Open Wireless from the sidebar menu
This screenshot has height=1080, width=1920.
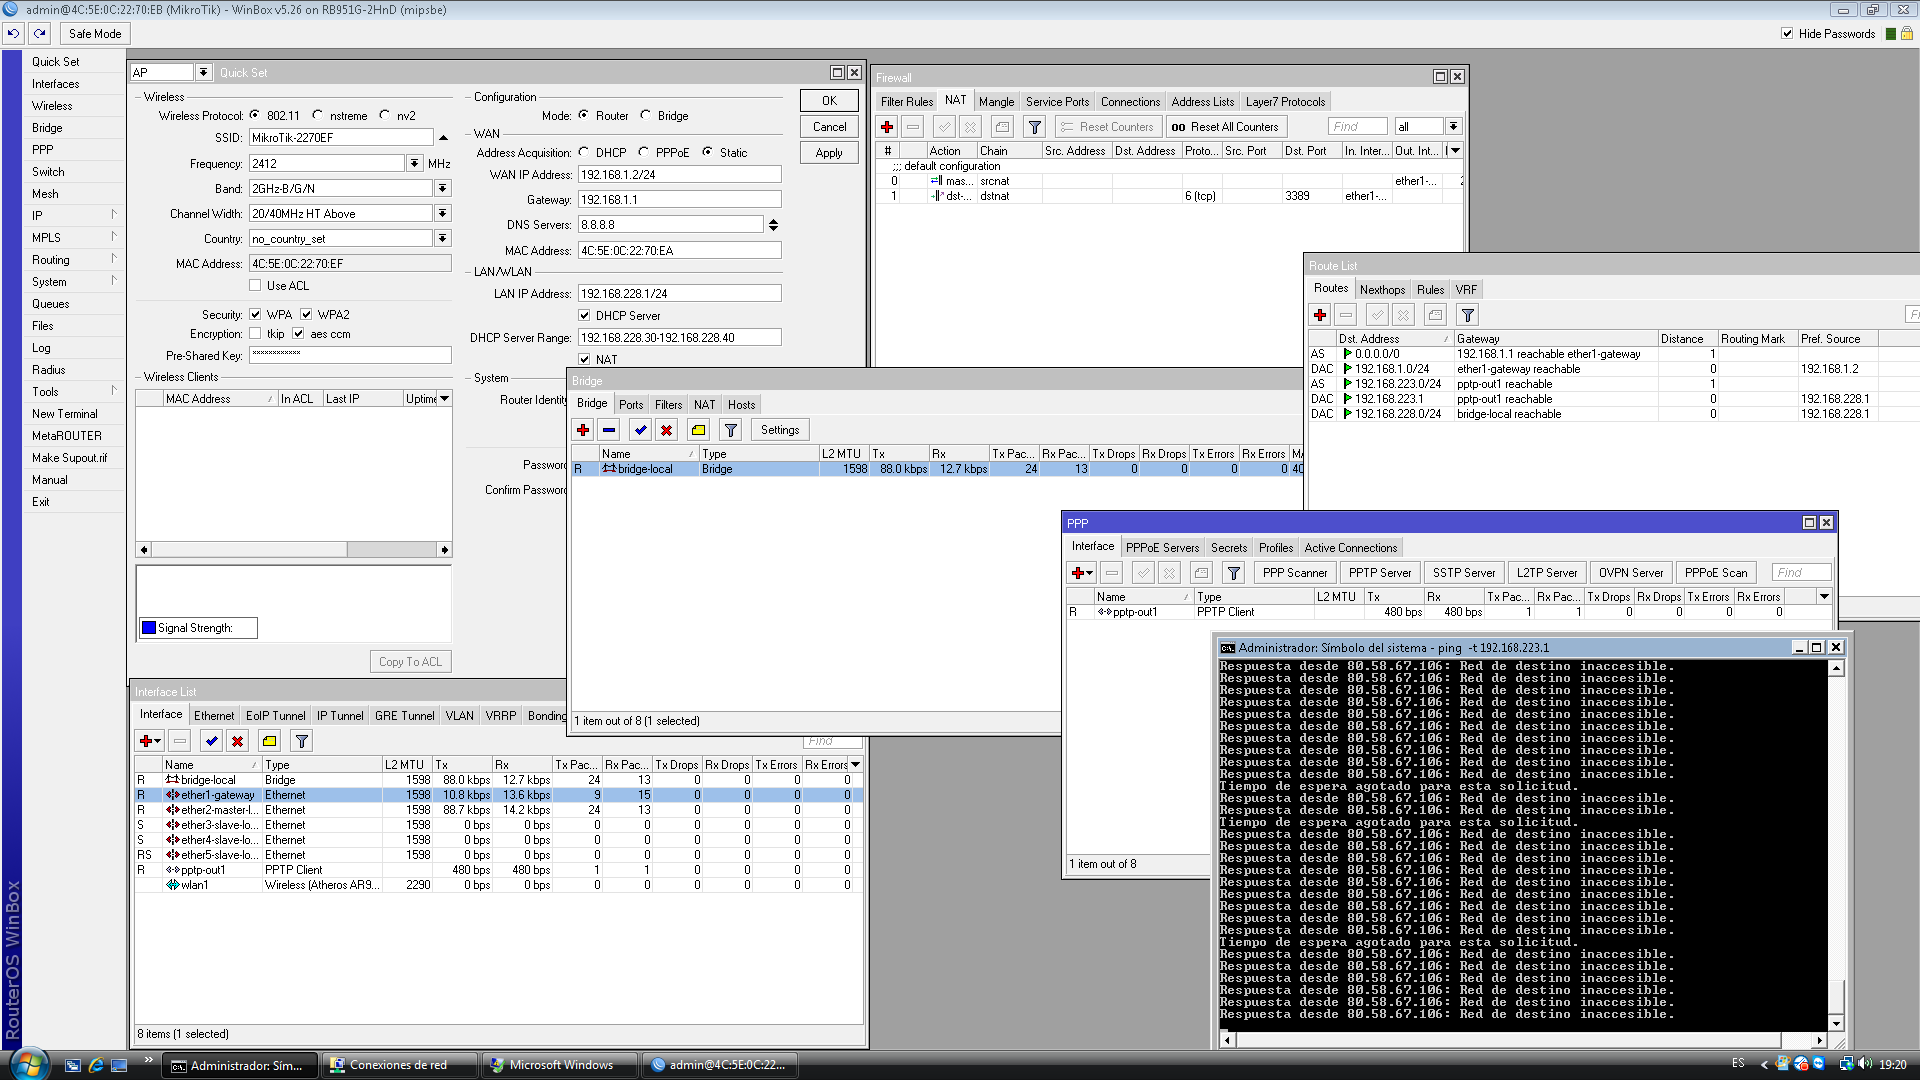point(52,106)
